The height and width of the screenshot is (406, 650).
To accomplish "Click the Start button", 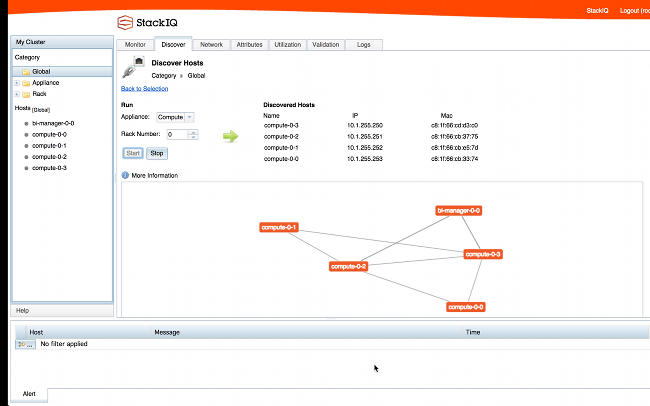I will [x=133, y=153].
